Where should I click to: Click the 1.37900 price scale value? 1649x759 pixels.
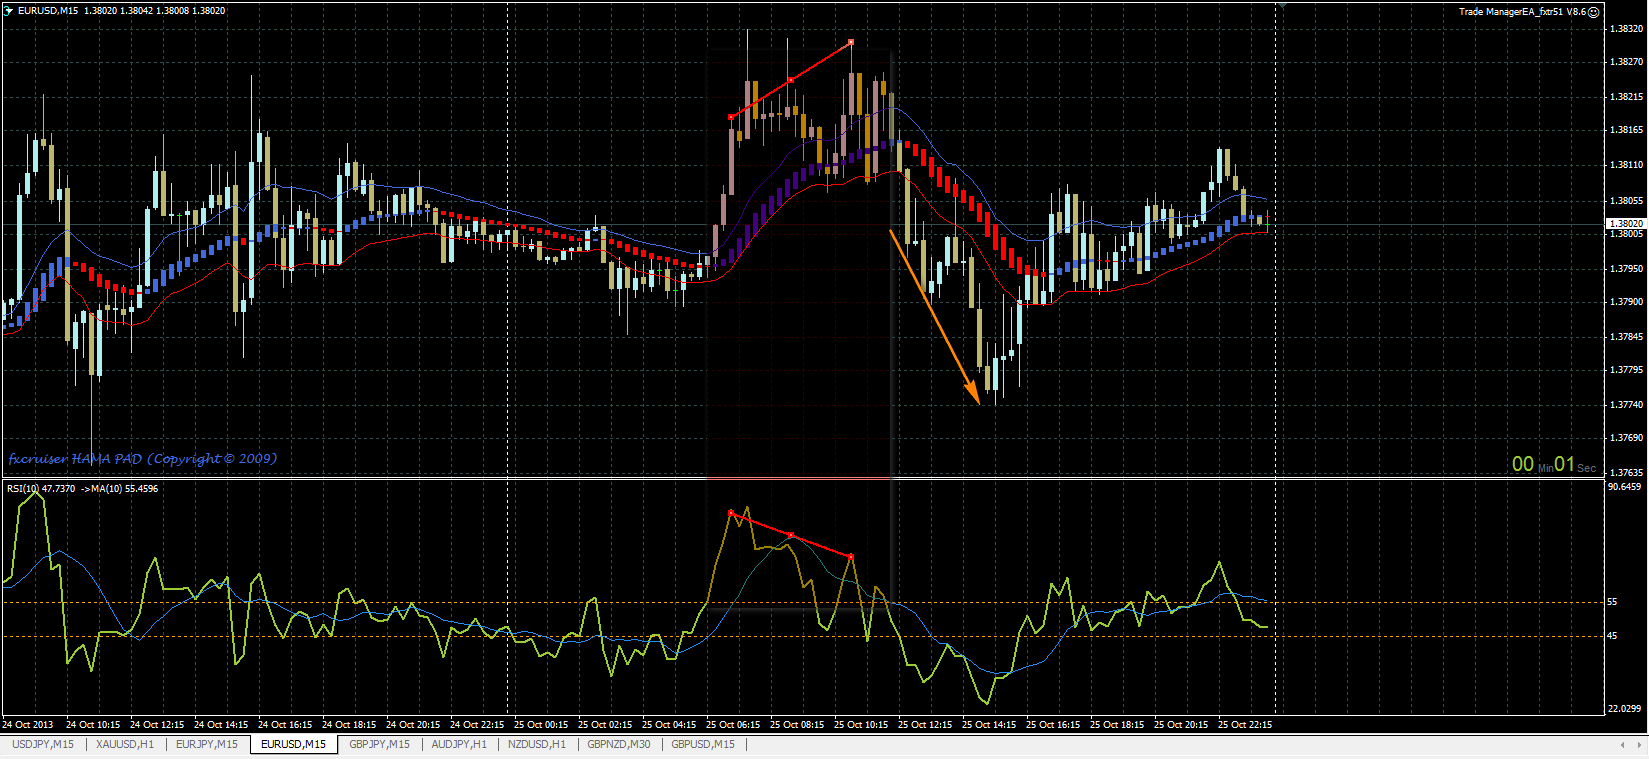click(x=1626, y=302)
